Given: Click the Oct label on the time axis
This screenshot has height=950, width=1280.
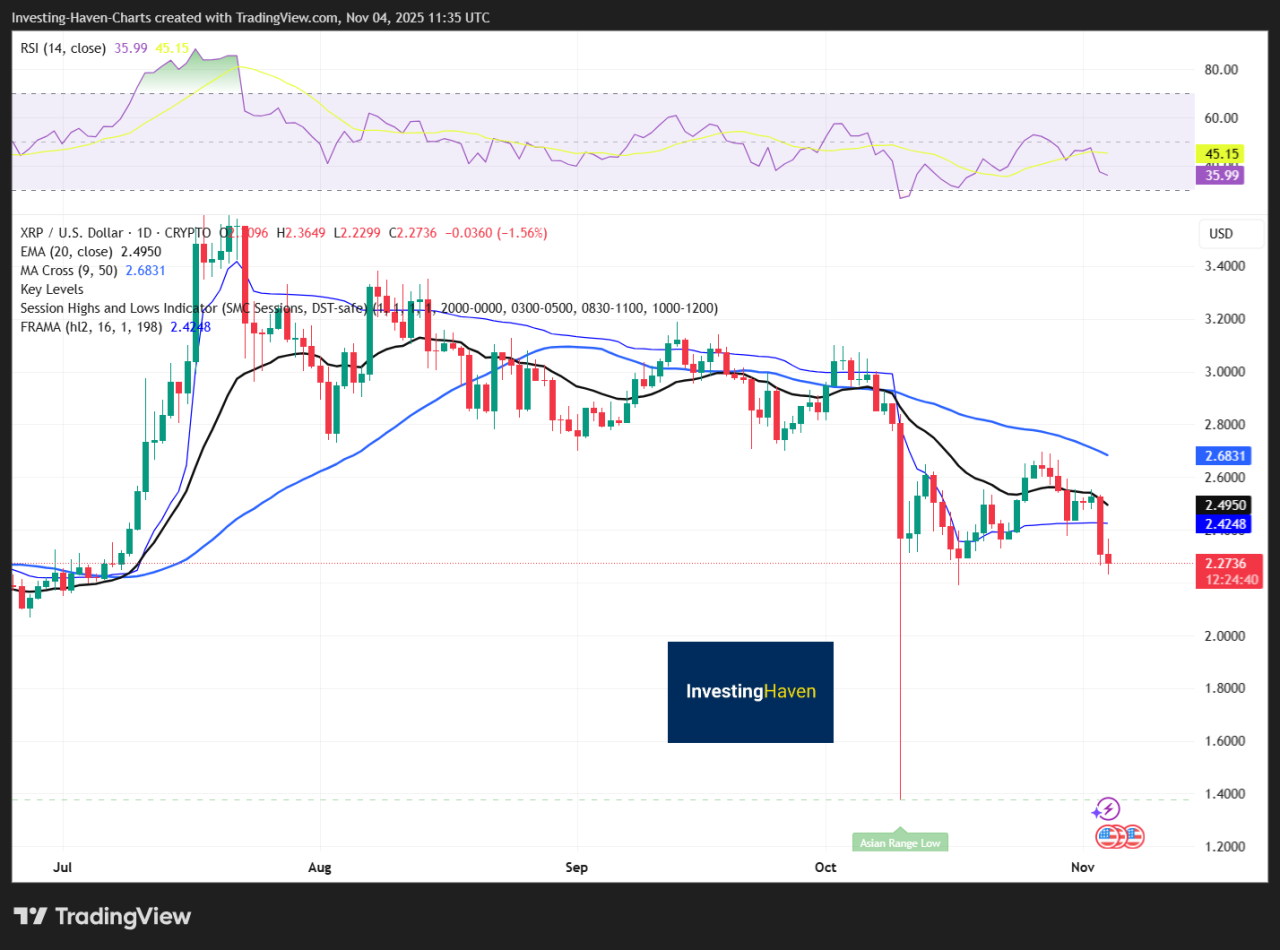Looking at the screenshot, I should [825, 867].
